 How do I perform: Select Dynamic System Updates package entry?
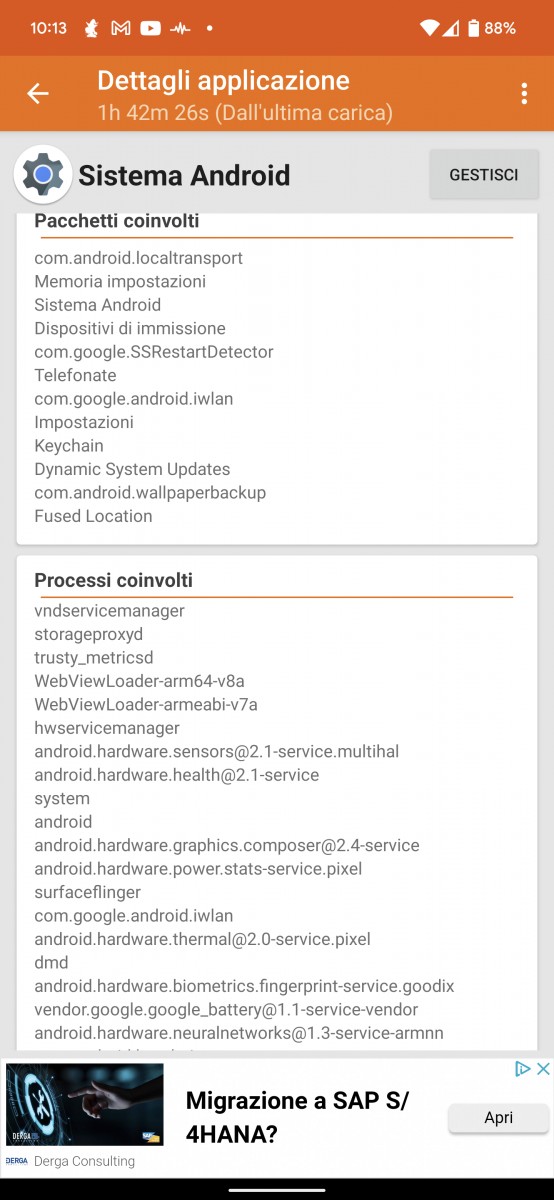pyautogui.click(x=132, y=469)
